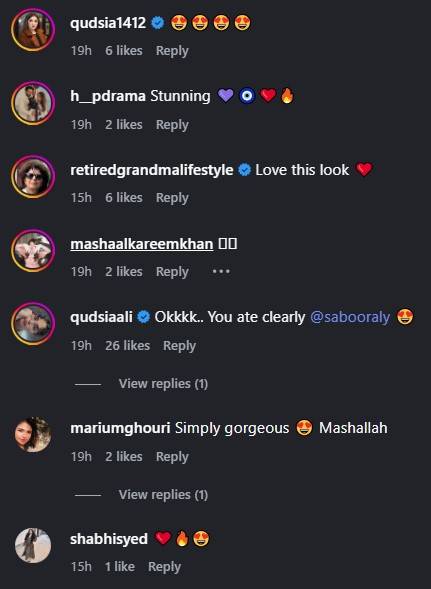View 6 likes on retiredgrandmalifestyle's comment
This screenshot has height=589, width=431.
[x=124, y=198]
